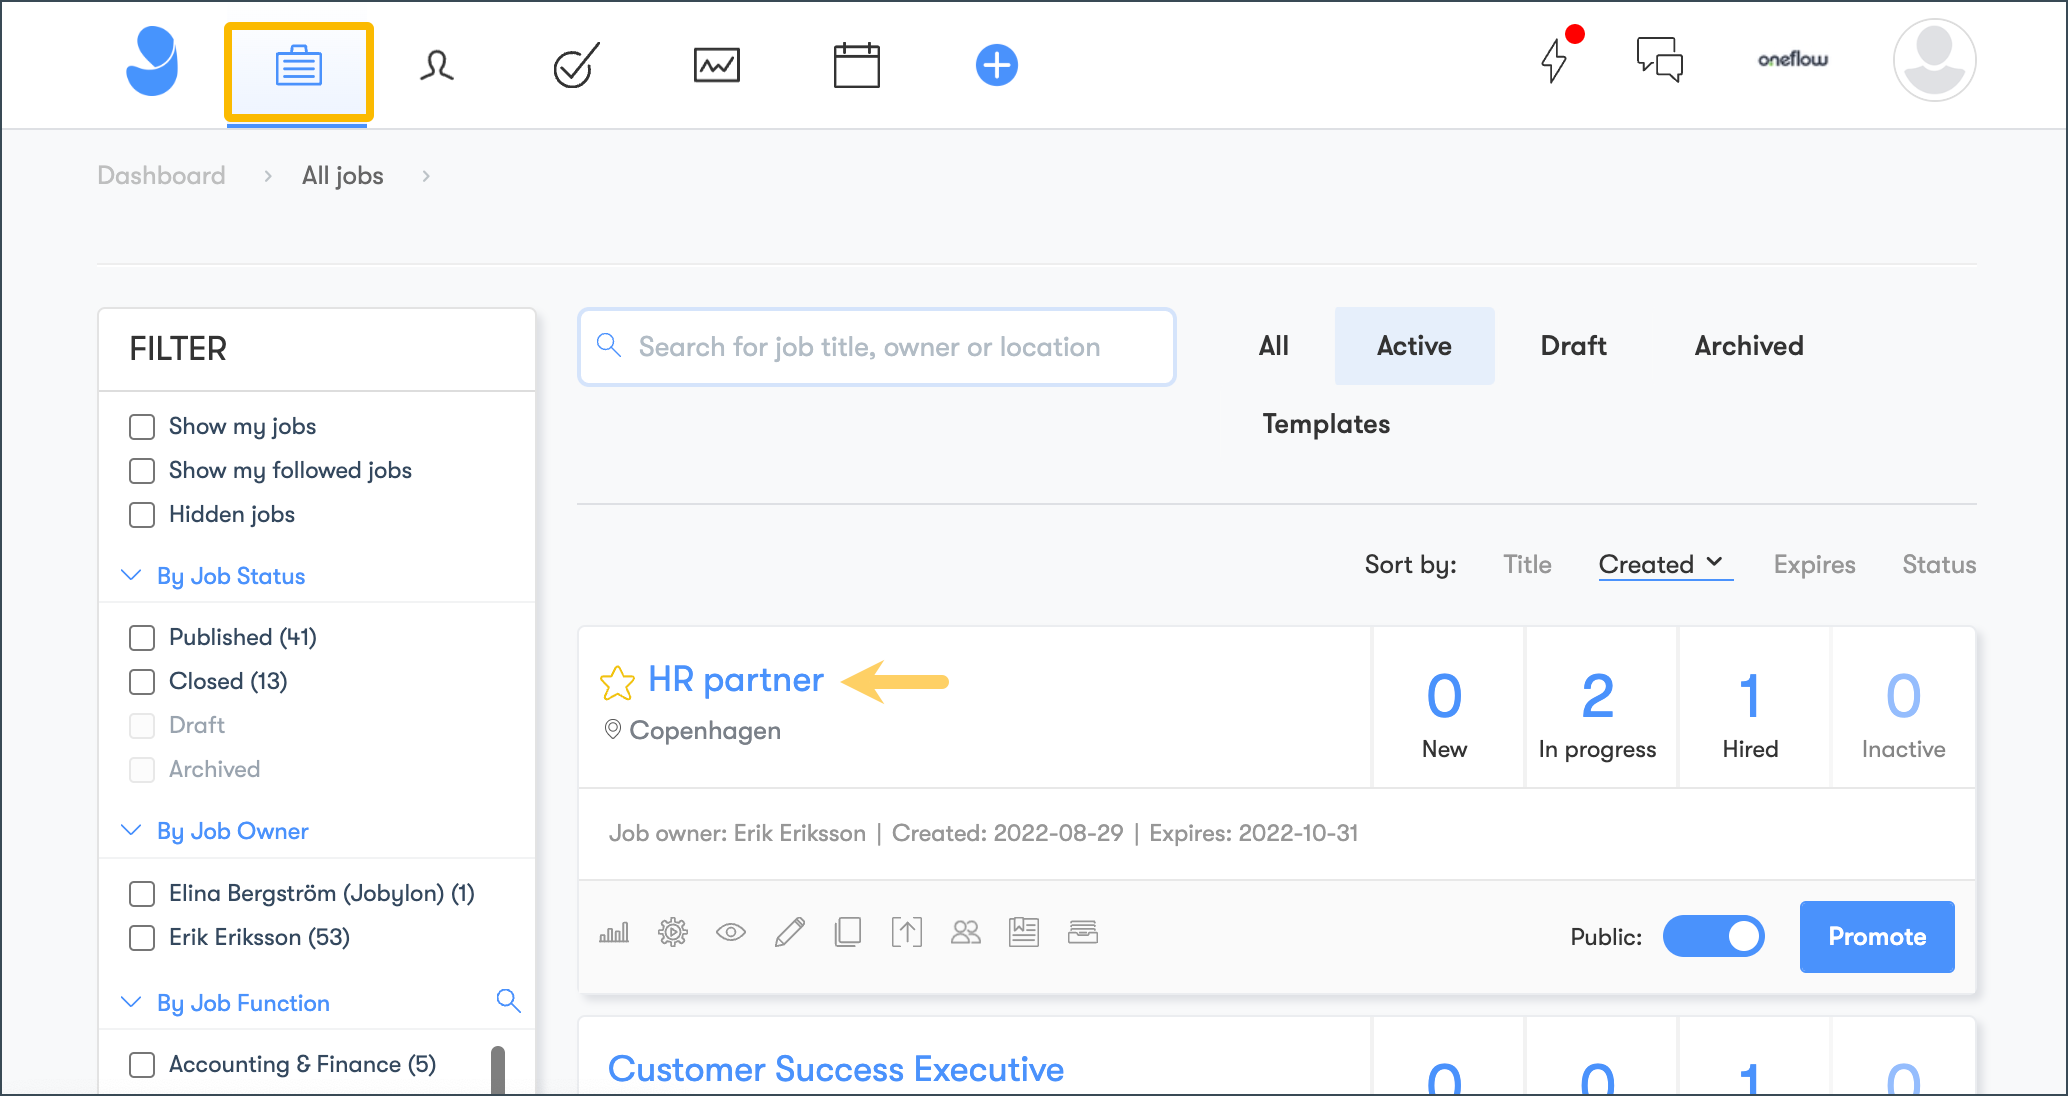Click the Job owner: Erik Eriksson text

coord(737,833)
